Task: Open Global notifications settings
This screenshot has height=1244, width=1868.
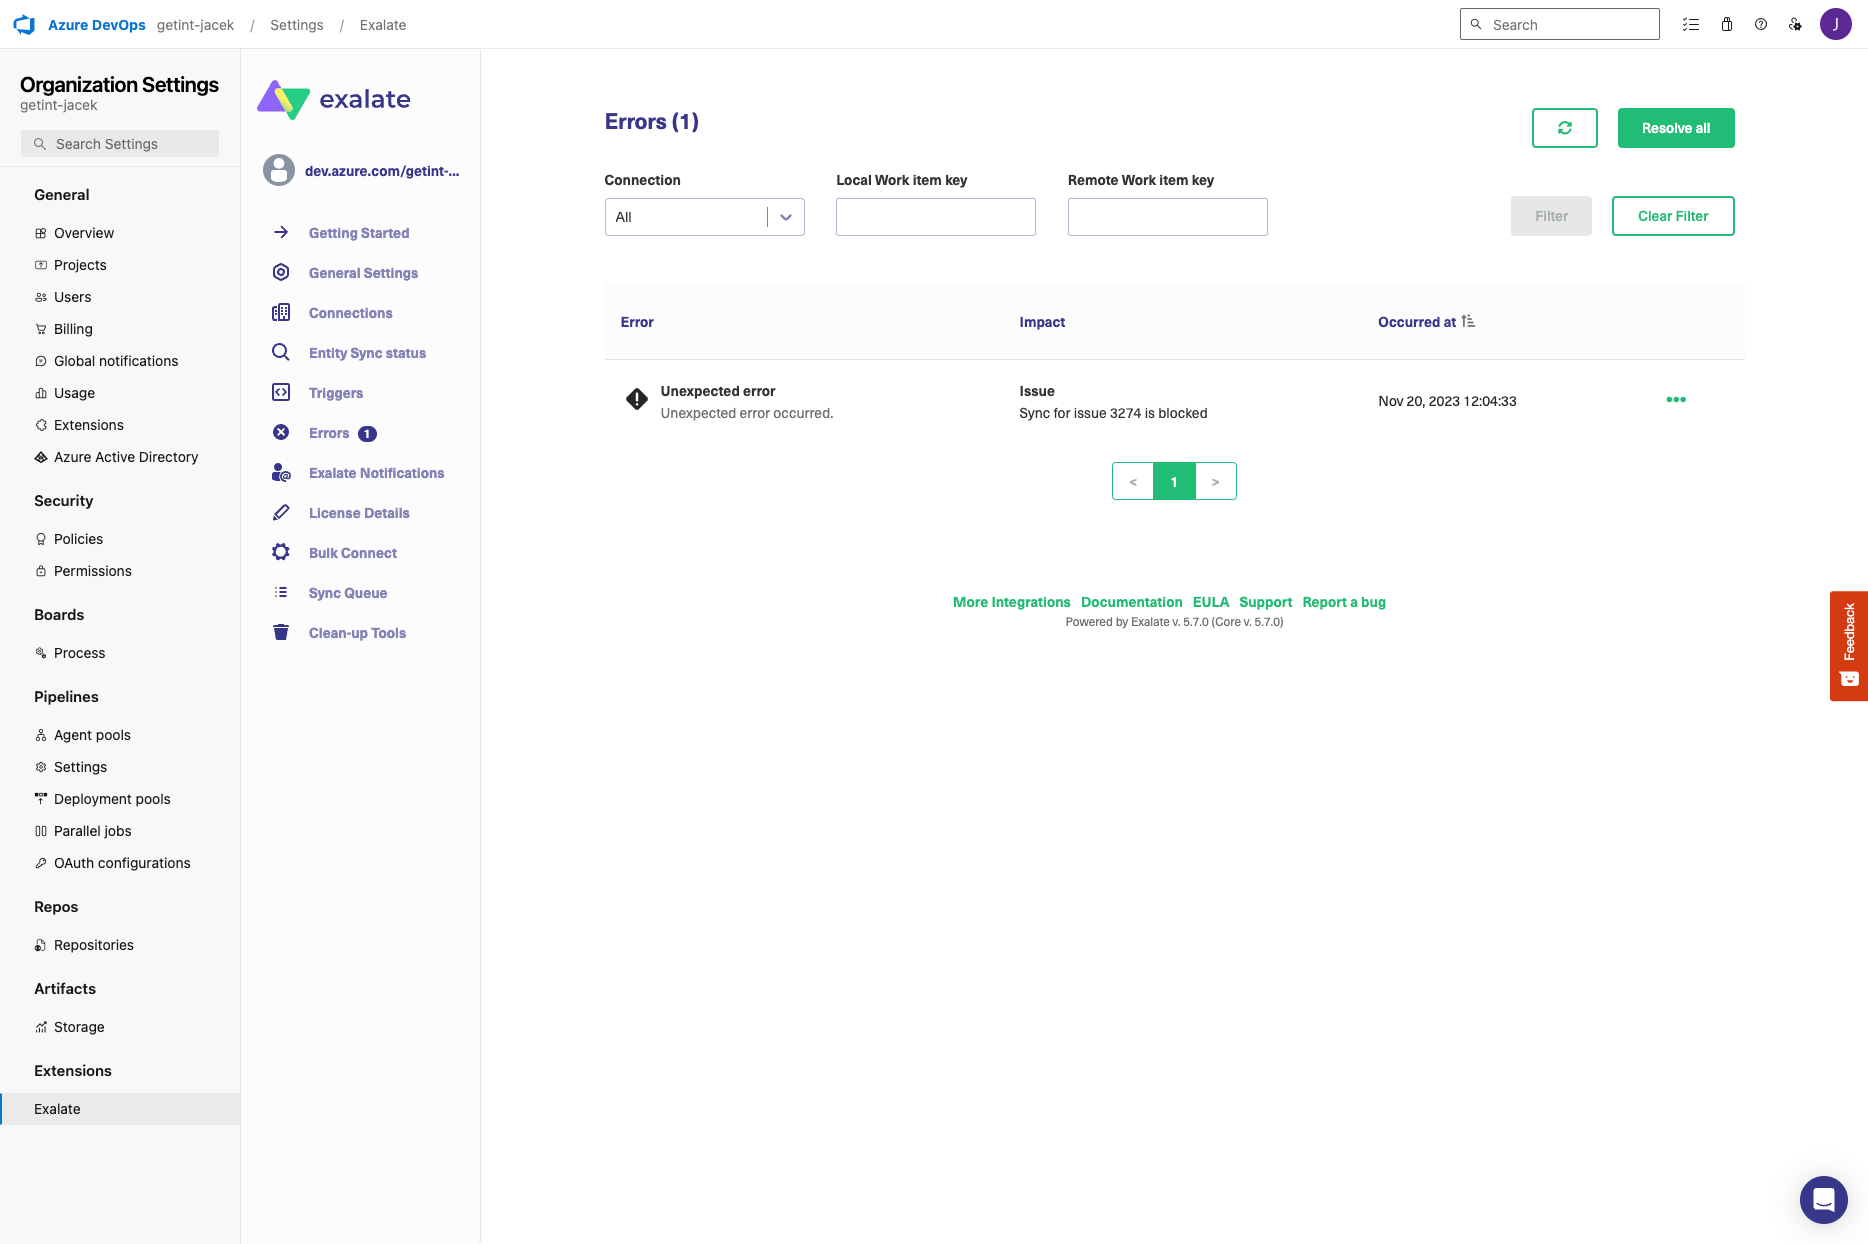Action: (116, 361)
